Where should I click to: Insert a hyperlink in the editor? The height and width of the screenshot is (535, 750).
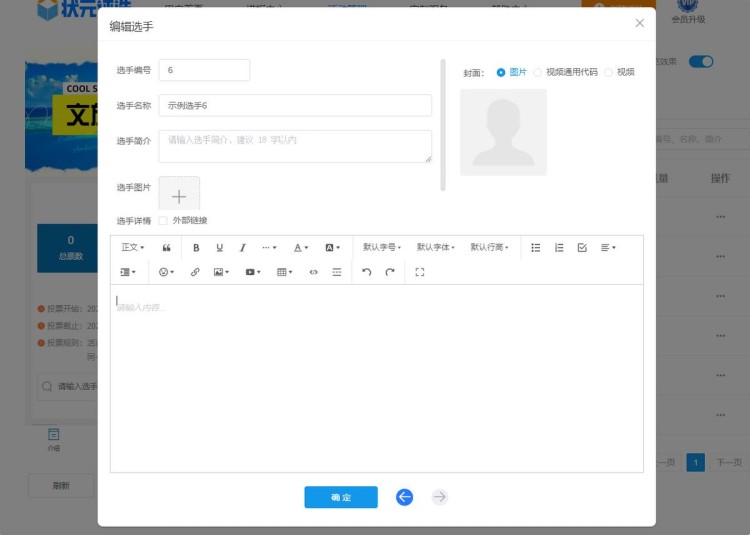point(195,272)
